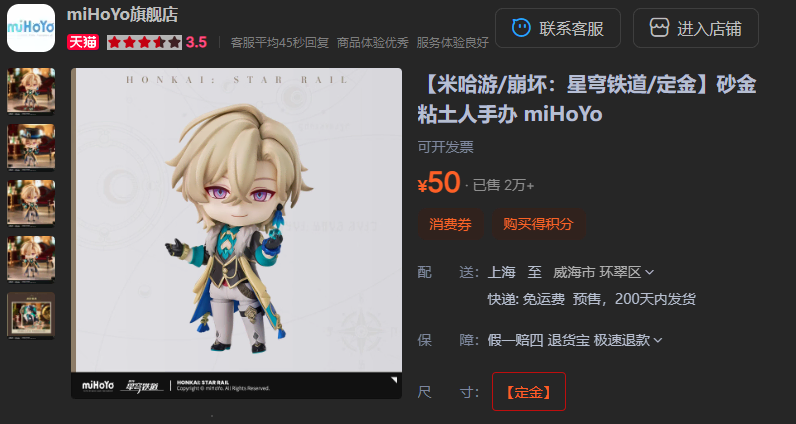Select the fifth thumbnail showing framed artwork
The height and width of the screenshot is (424, 796).
click(x=31, y=315)
